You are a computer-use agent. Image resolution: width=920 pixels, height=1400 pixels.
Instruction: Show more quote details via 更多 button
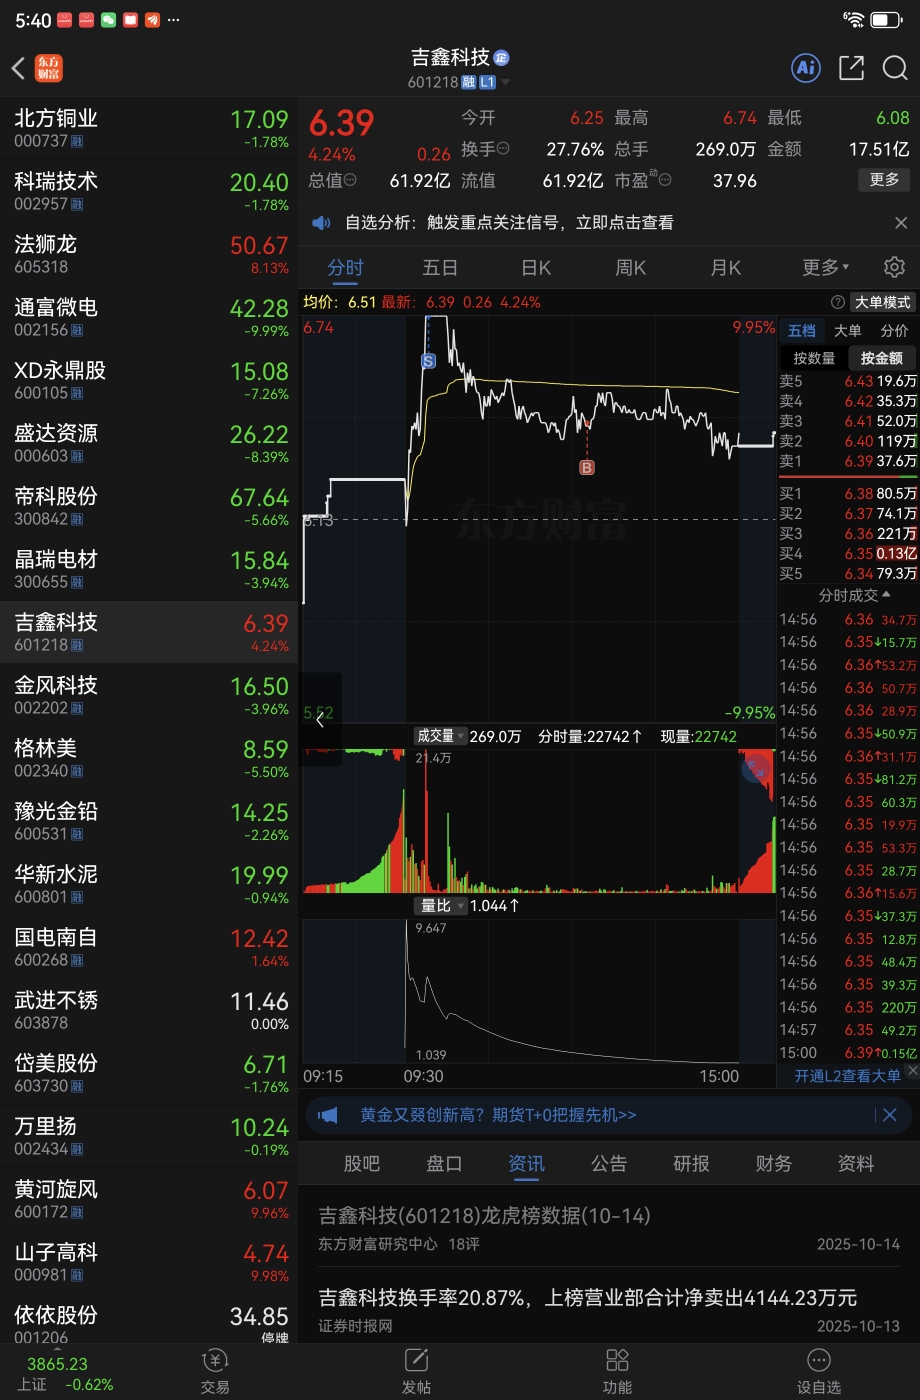click(884, 180)
